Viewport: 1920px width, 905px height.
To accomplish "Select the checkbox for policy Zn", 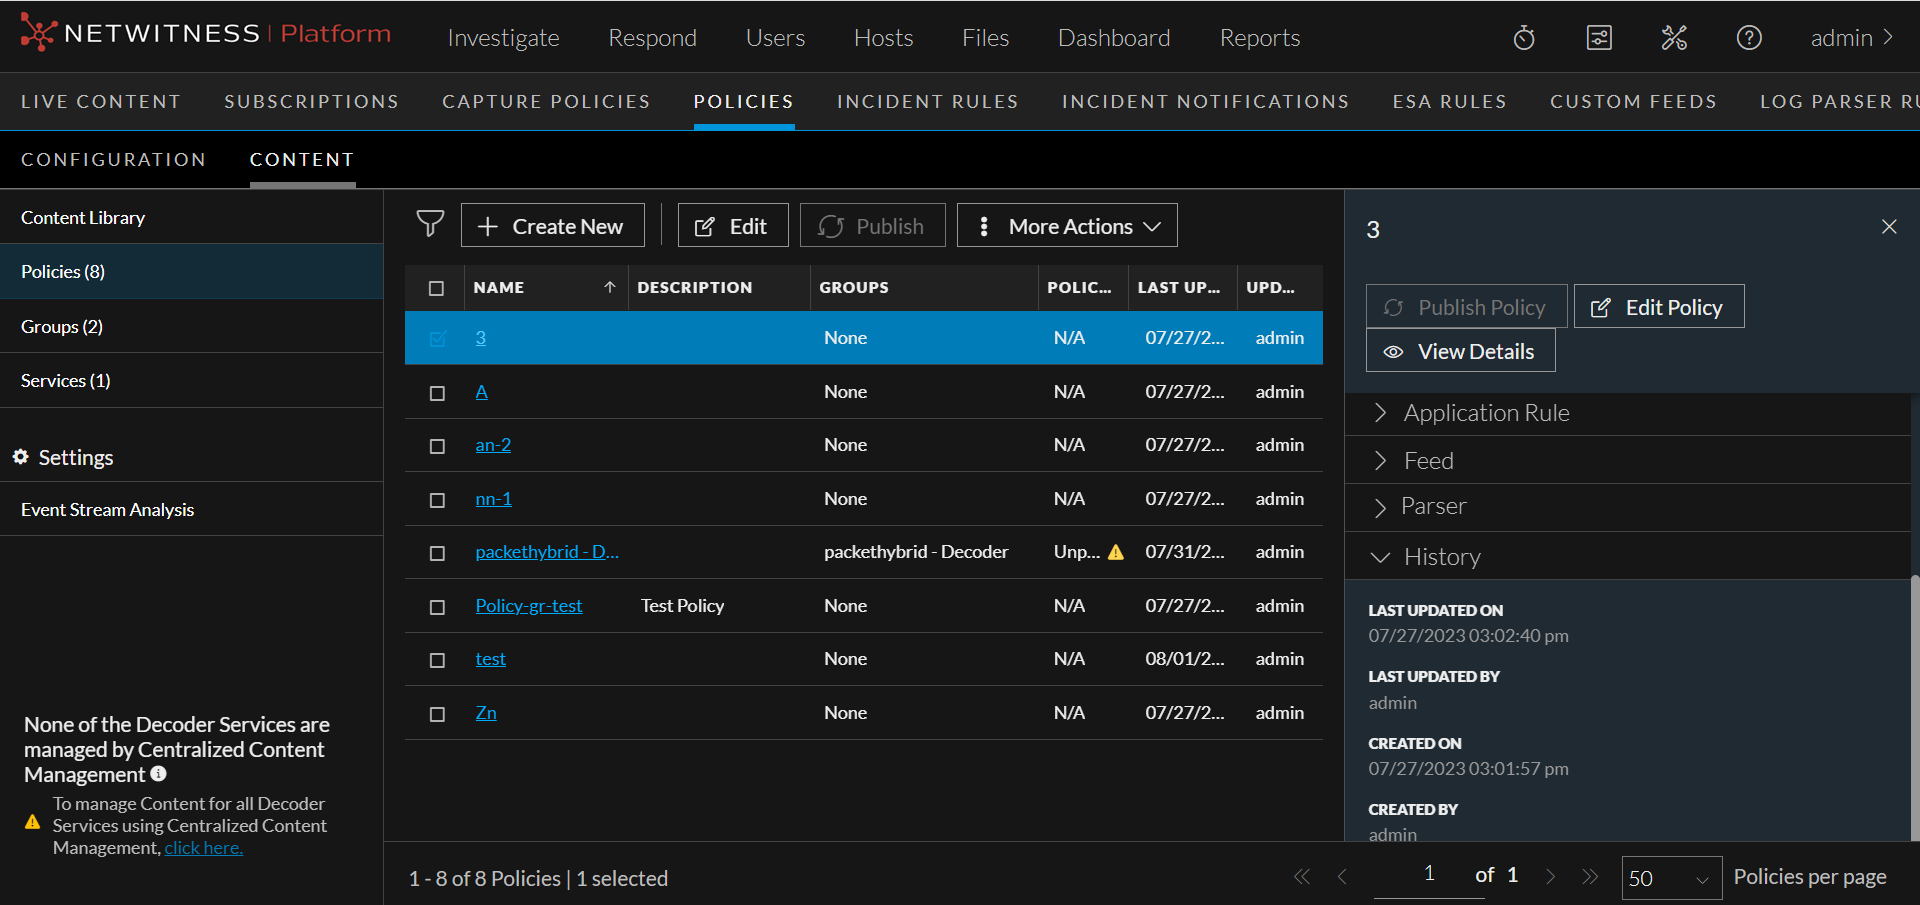I will (x=437, y=714).
